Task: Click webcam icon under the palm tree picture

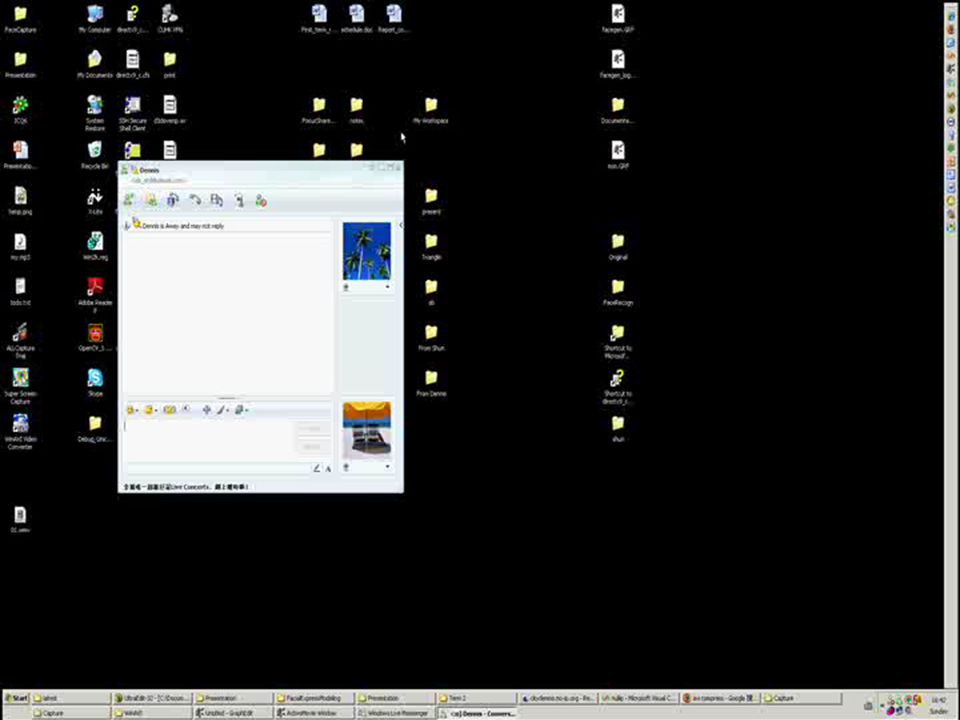Action: (x=347, y=287)
